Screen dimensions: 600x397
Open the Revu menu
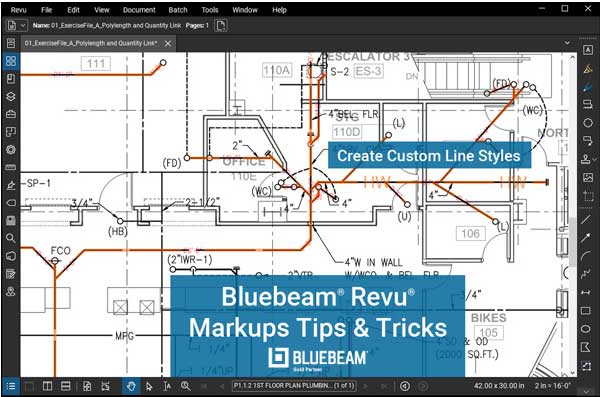click(19, 10)
